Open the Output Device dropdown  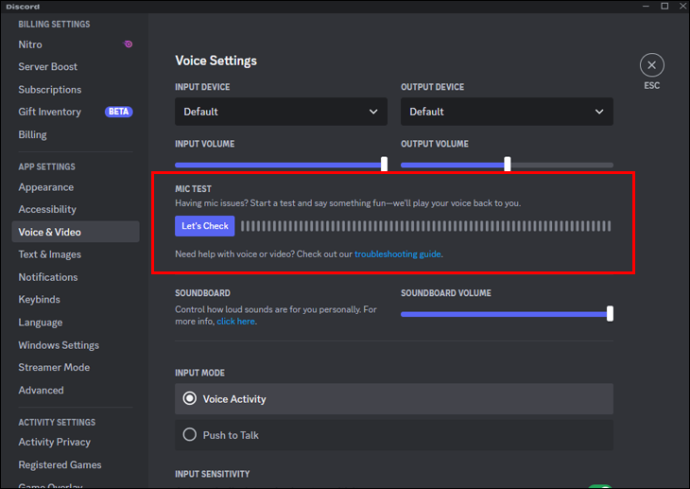pyautogui.click(x=506, y=112)
